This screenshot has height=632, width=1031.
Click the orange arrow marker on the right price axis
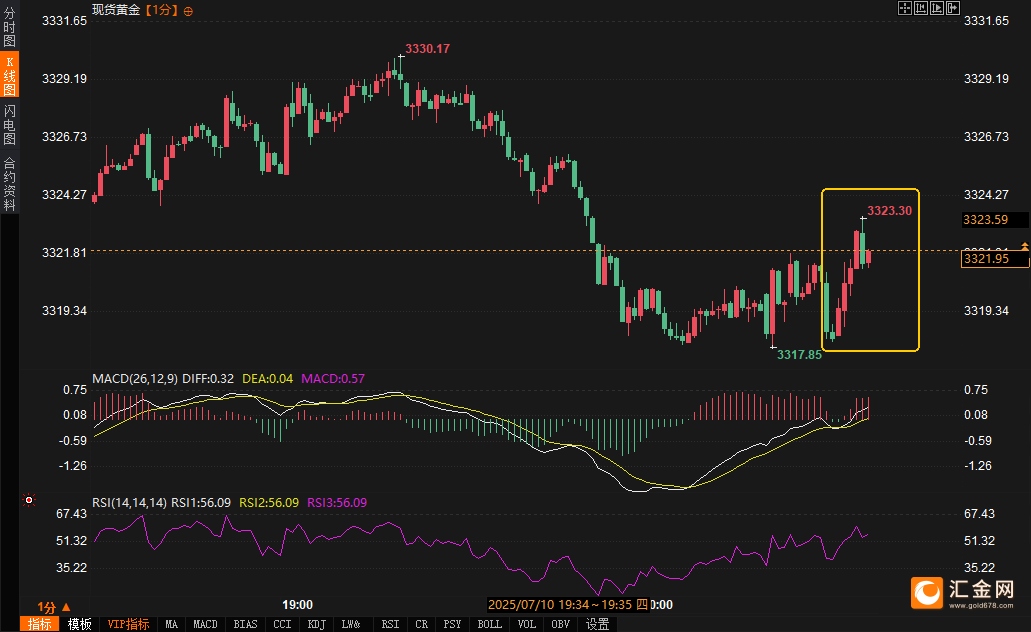(1024, 246)
